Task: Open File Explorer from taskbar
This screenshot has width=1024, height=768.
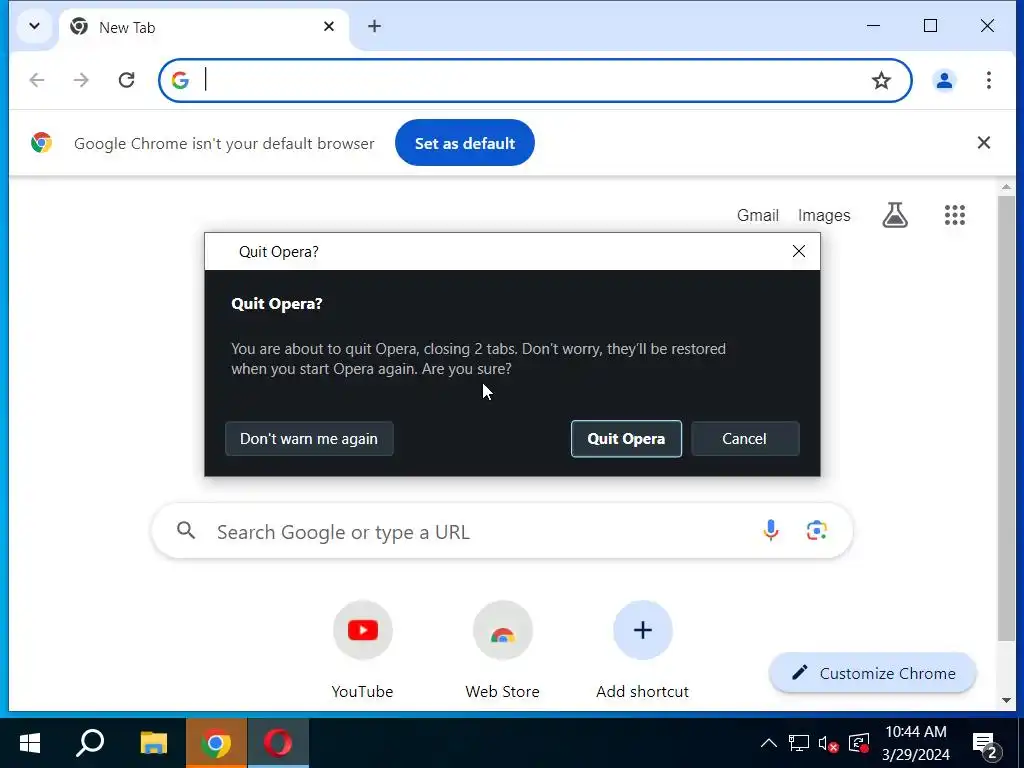Action: point(154,743)
